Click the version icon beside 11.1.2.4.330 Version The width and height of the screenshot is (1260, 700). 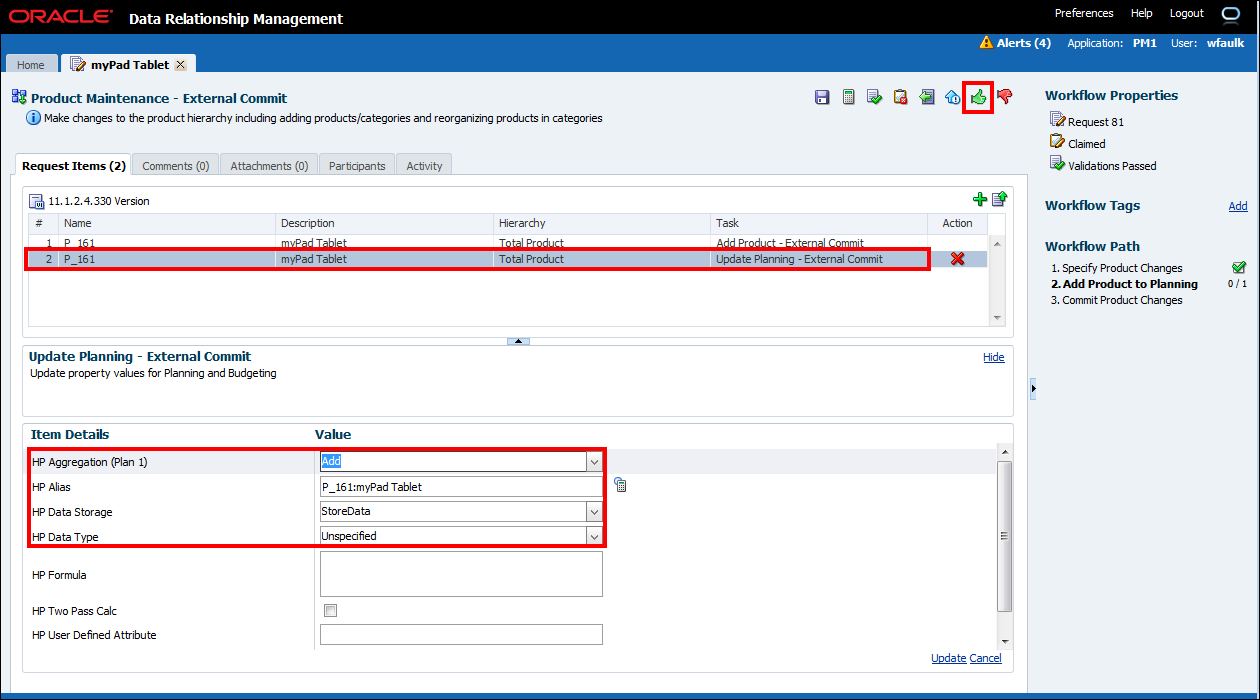coord(36,201)
